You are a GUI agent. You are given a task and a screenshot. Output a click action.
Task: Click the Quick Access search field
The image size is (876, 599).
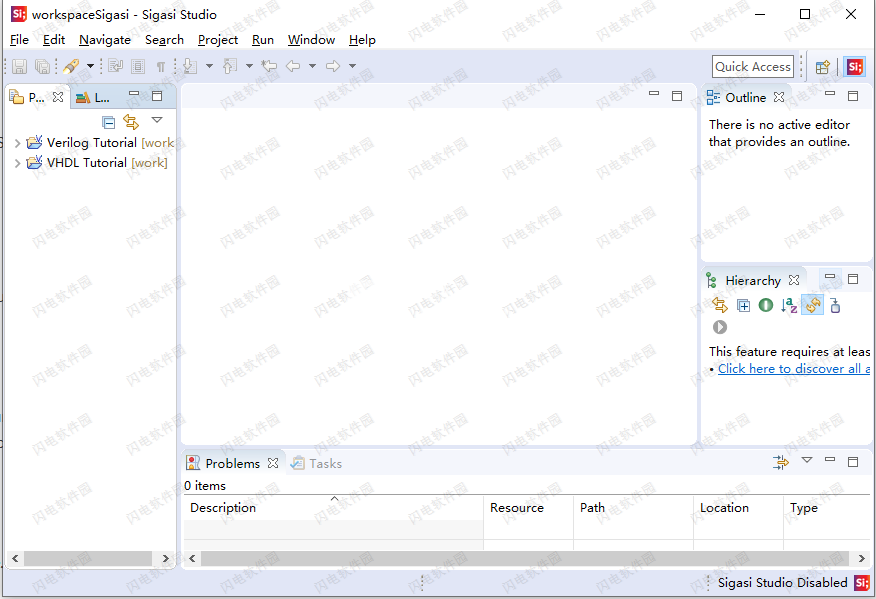[753, 66]
